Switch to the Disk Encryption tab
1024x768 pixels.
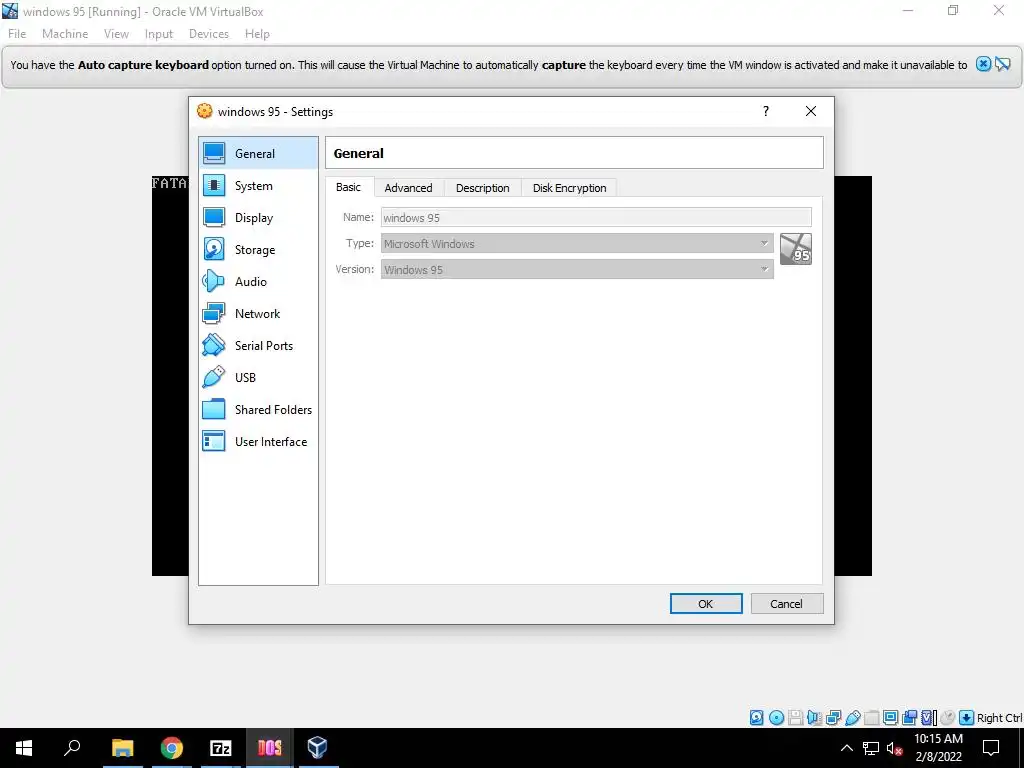pyautogui.click(x=569, y=188)
